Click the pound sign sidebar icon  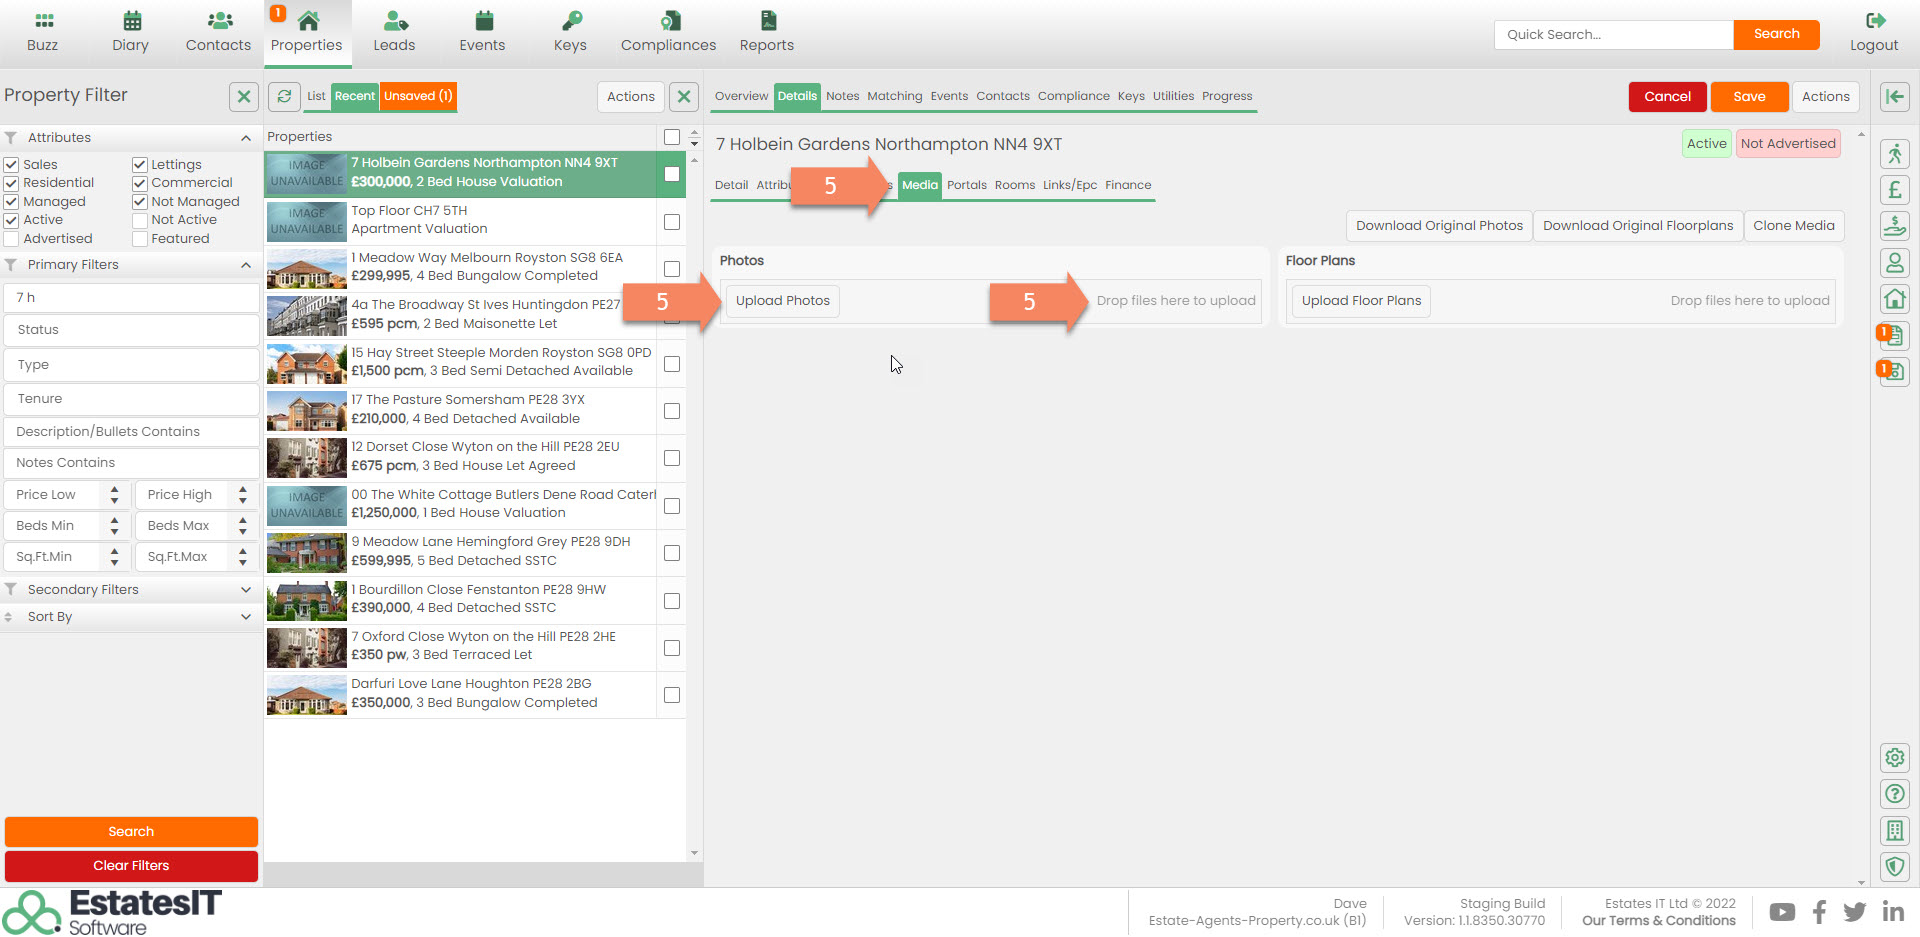[x=1894, y=190]
